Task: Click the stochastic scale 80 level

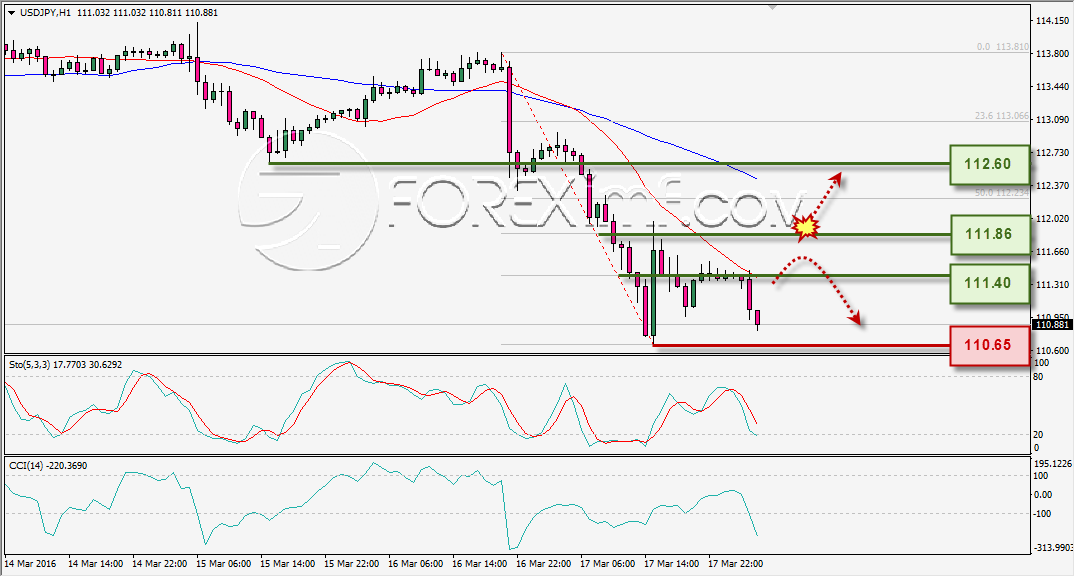Action: coord(1038,377)
